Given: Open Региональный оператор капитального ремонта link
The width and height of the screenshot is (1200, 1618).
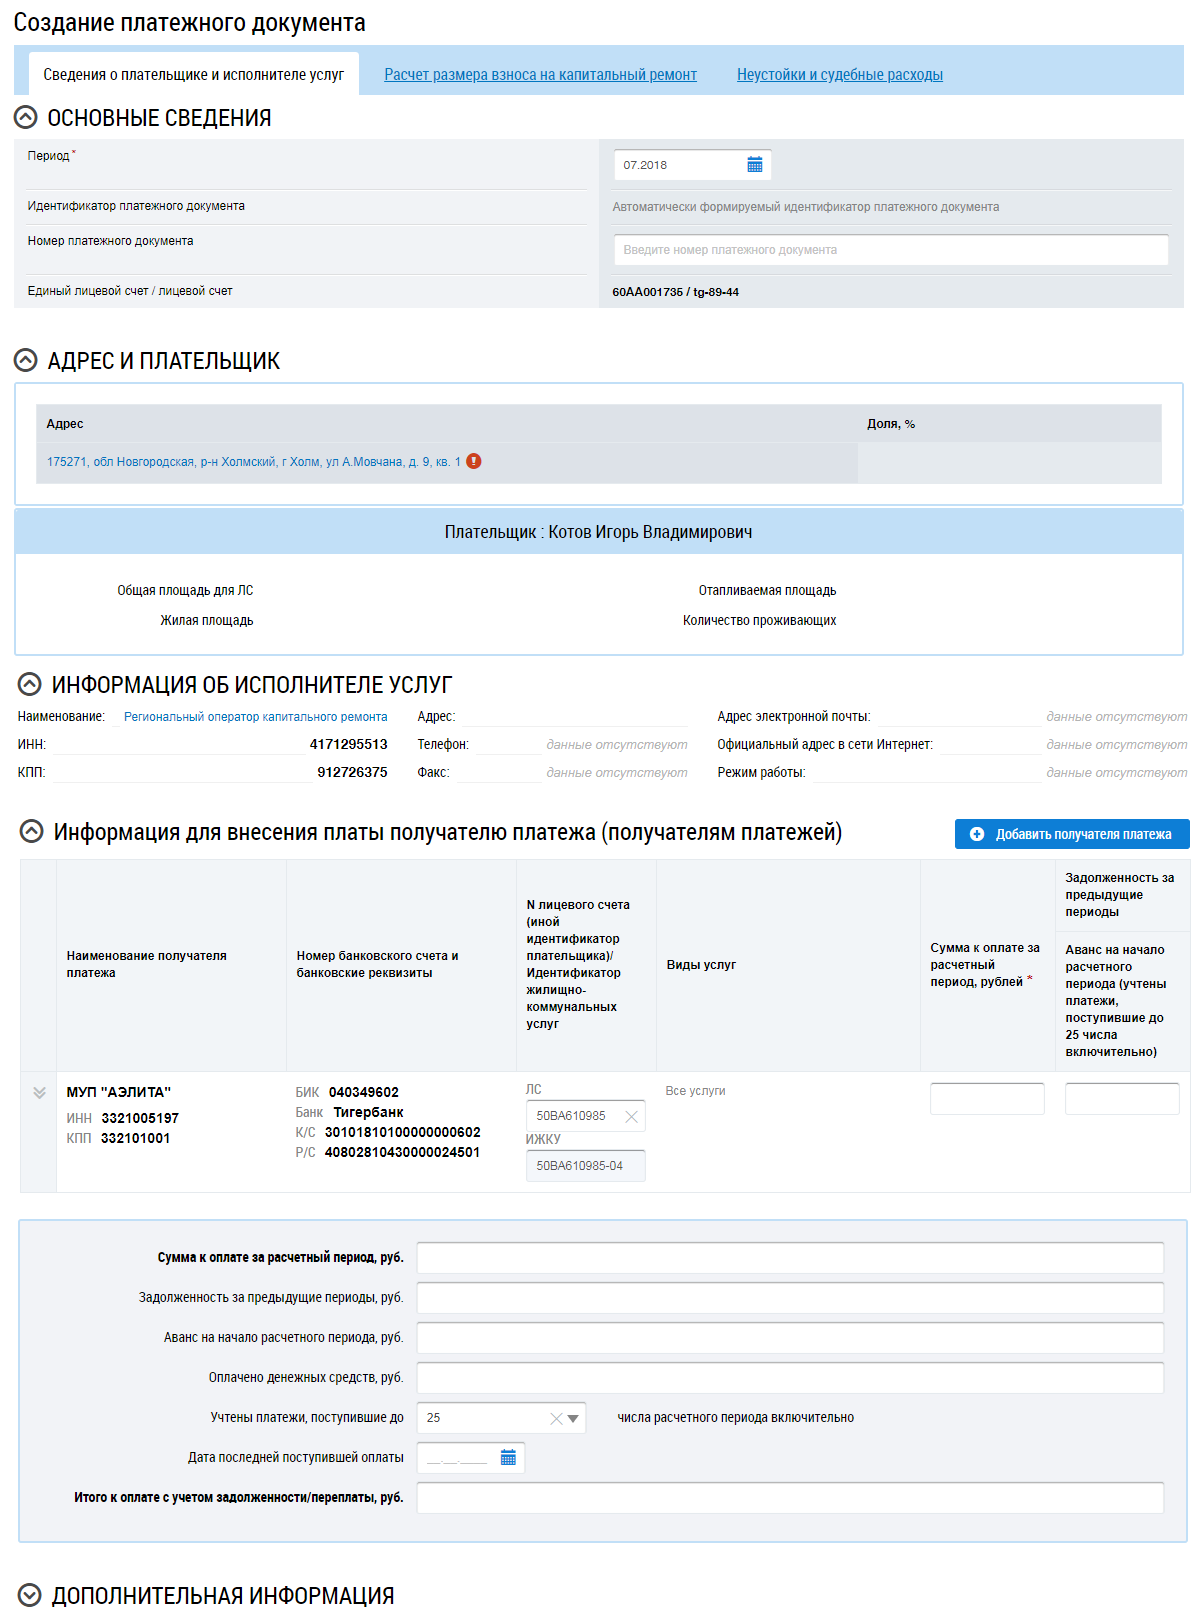Looking at the screenshot, I should 255,717.
